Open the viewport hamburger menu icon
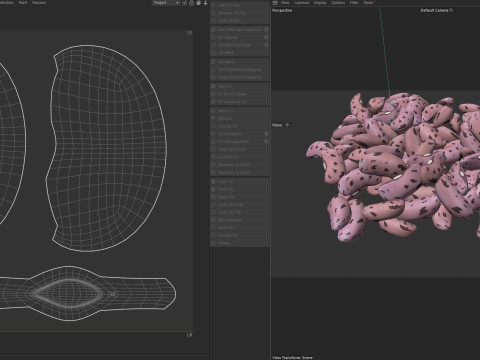This screenshot has height=360, width=480. coord(275,3)
